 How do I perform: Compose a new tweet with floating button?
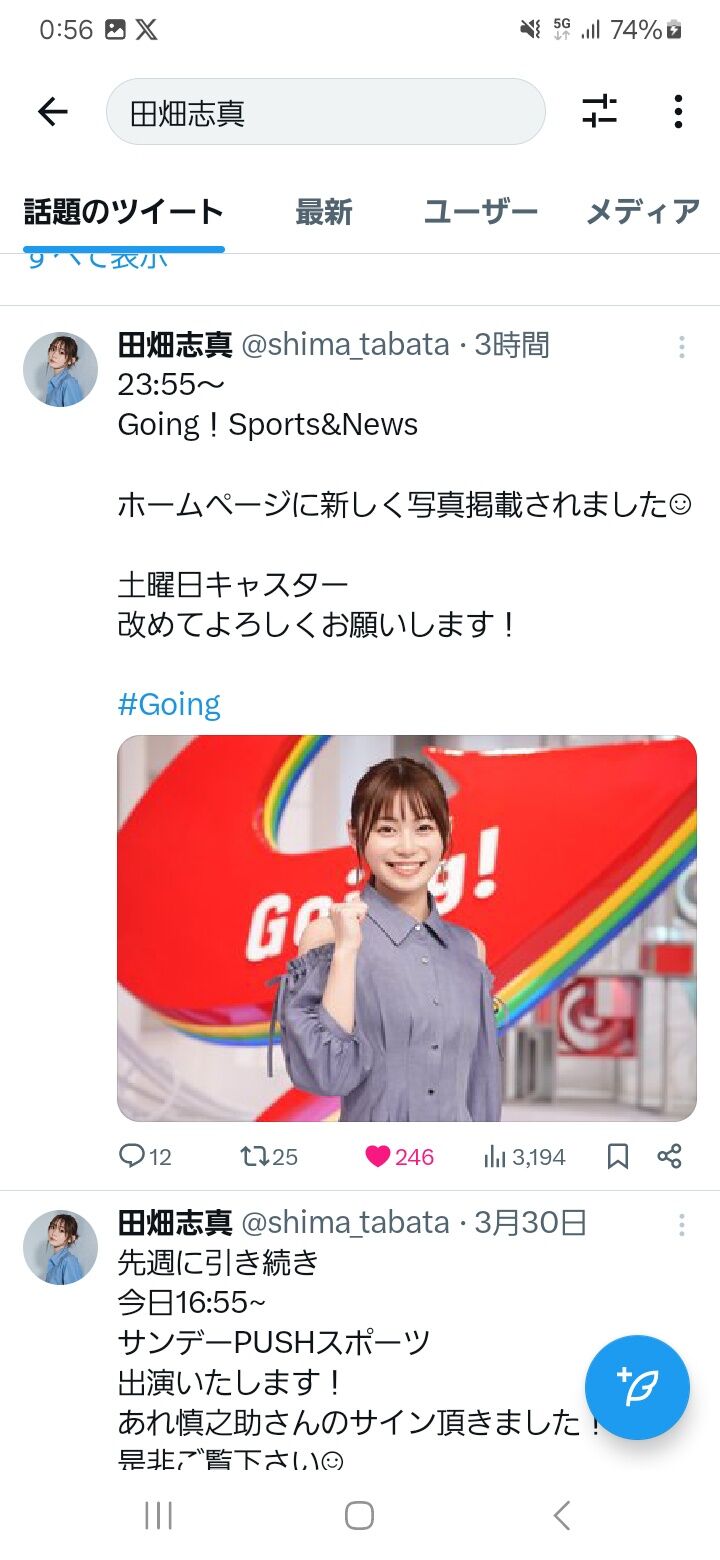pyautogui.click(x=637, y=1387)
